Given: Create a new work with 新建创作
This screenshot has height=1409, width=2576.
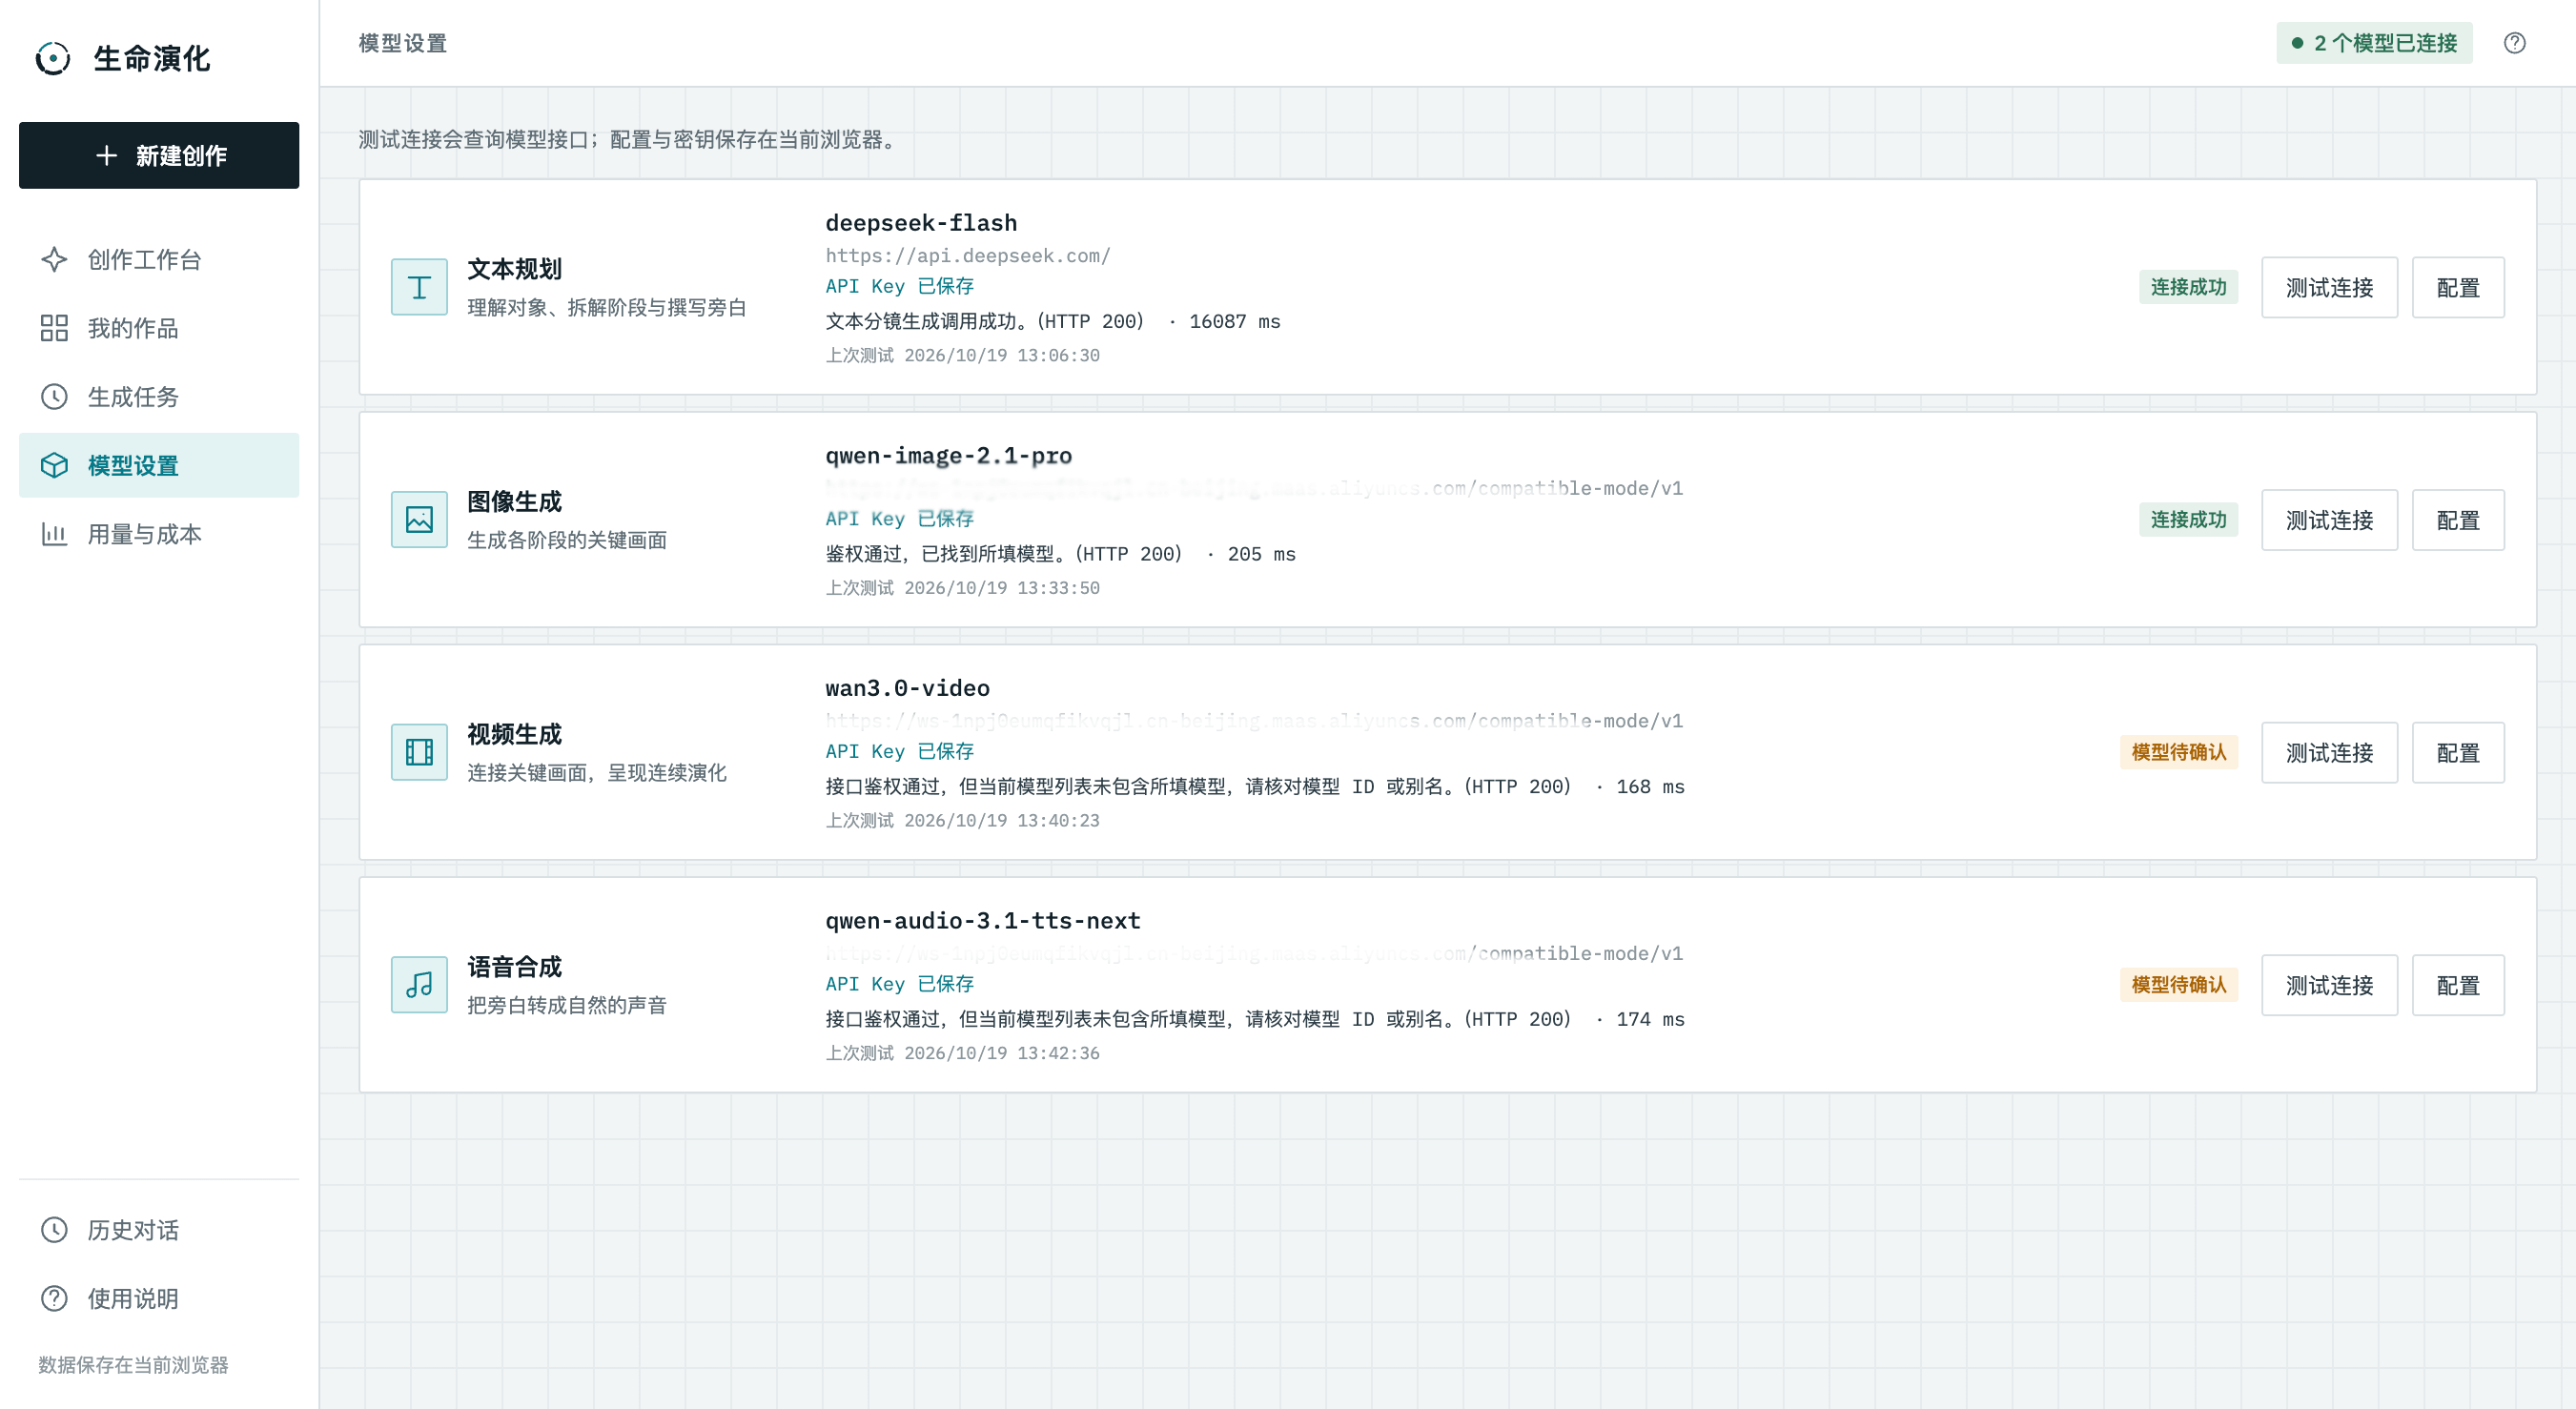Looking at the screenshot, I should 159,155.
